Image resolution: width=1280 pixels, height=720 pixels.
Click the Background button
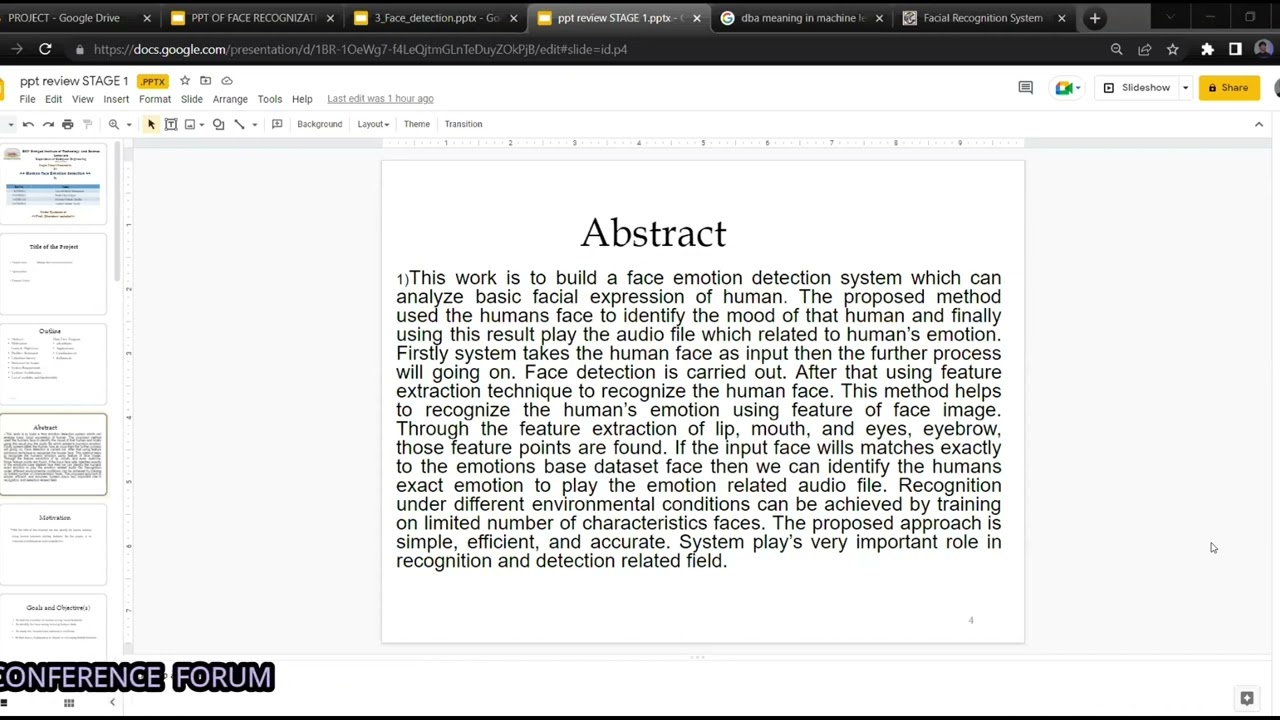point(320,124)
